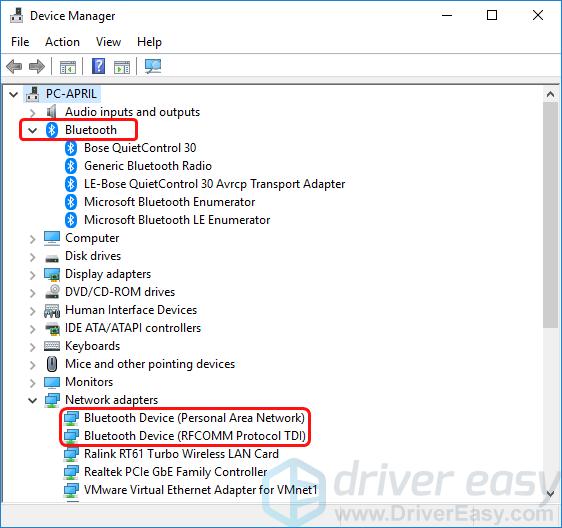The height and width of the screenshot is (528, 562).
Task: Open the View menu
Action: point(108,42)
